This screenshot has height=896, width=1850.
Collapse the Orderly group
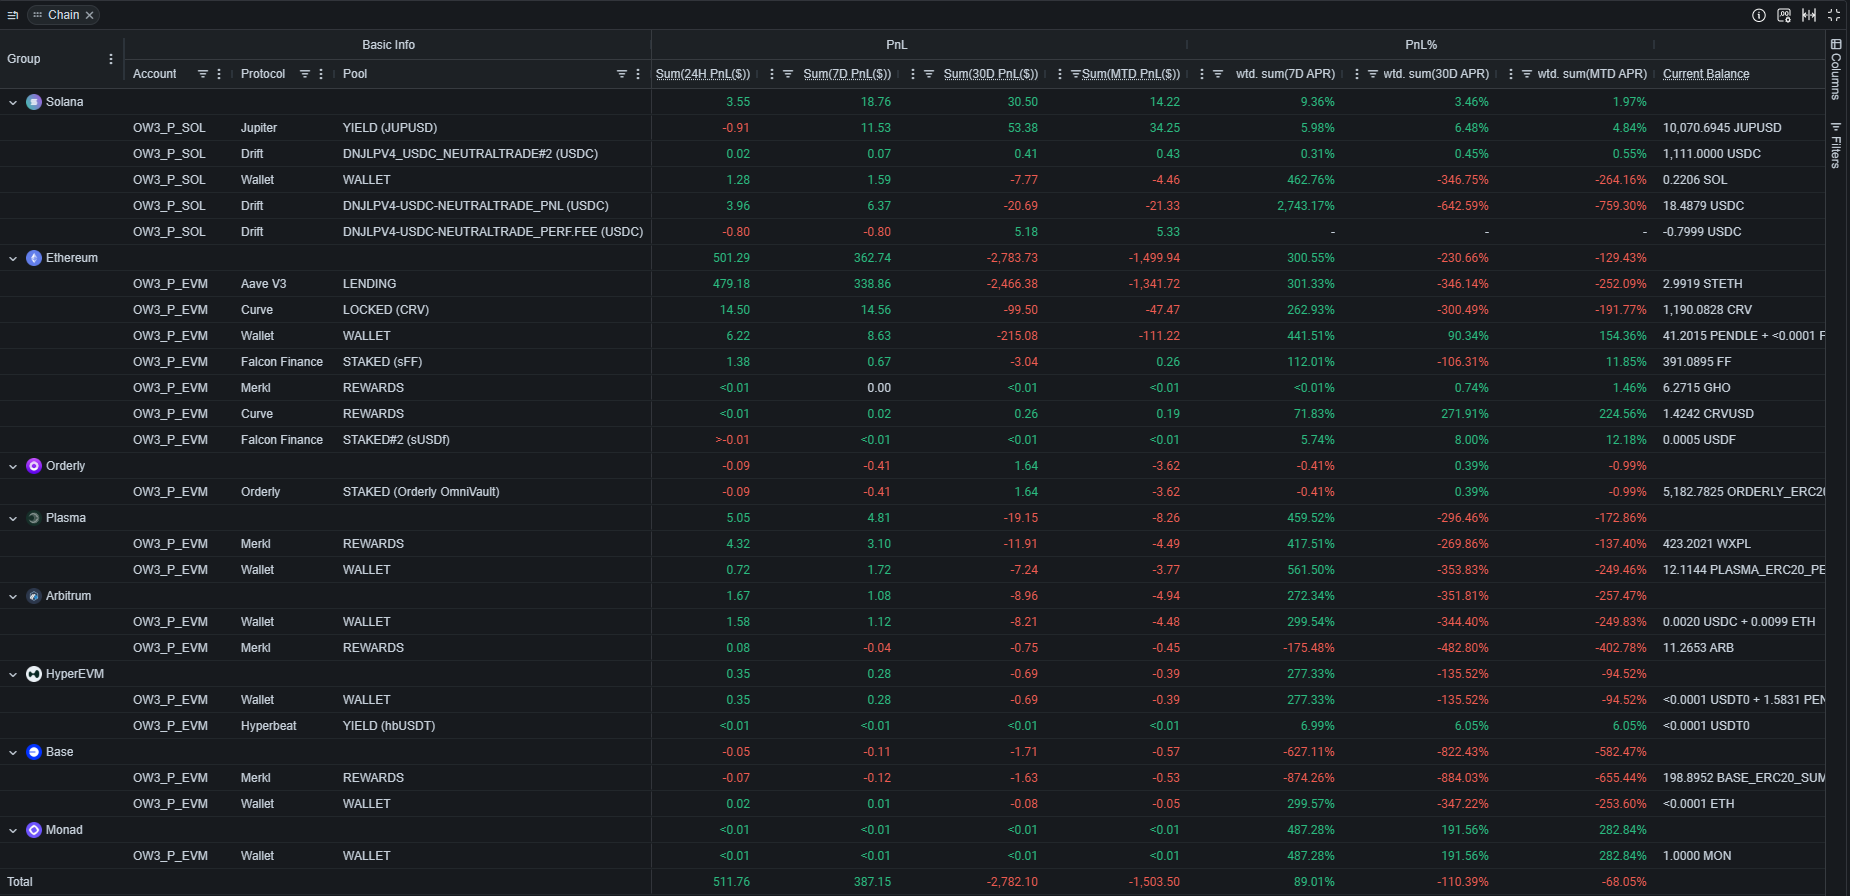(x=13, y=466)
